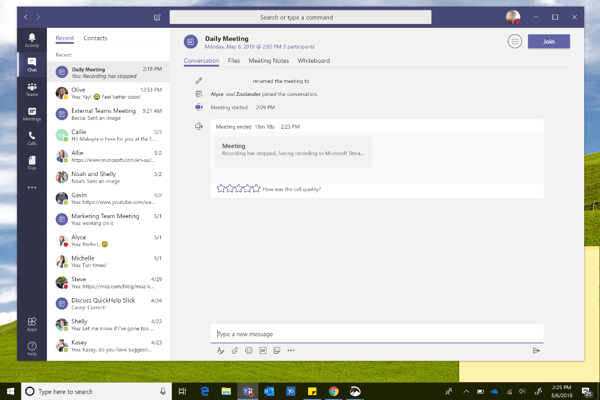Viewport: 600px width, 400px height.
Task: Open the Michelle chat
Action: [109, 261]
